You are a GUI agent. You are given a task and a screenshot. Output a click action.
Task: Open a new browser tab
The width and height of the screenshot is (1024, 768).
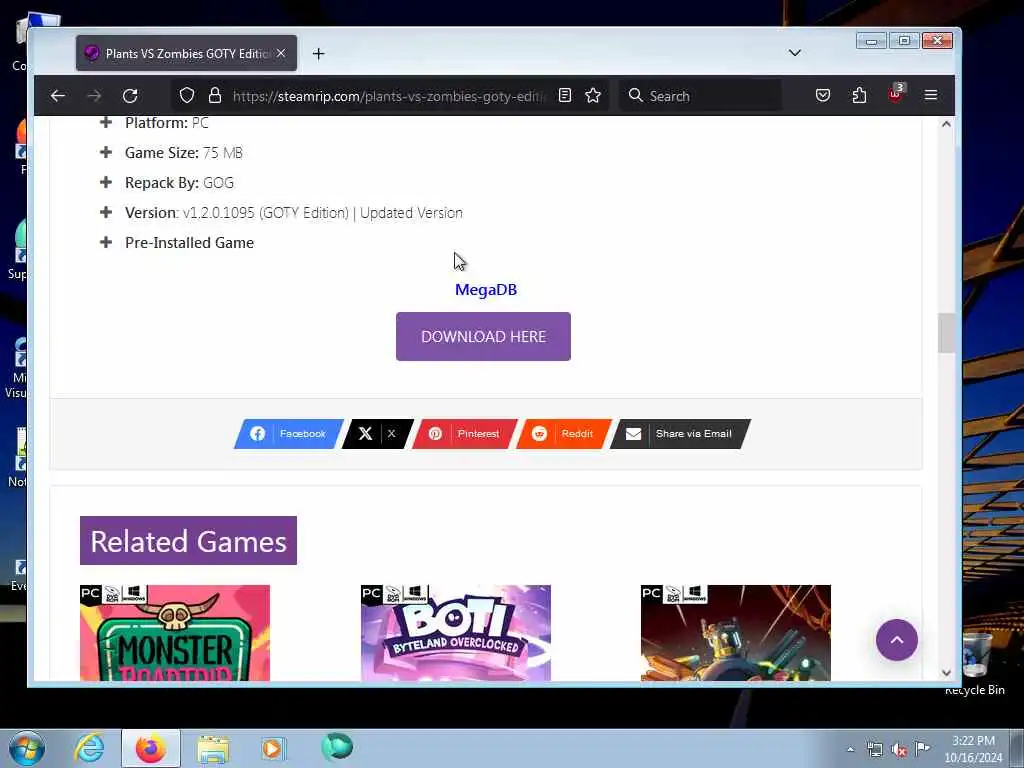point(319,54)
